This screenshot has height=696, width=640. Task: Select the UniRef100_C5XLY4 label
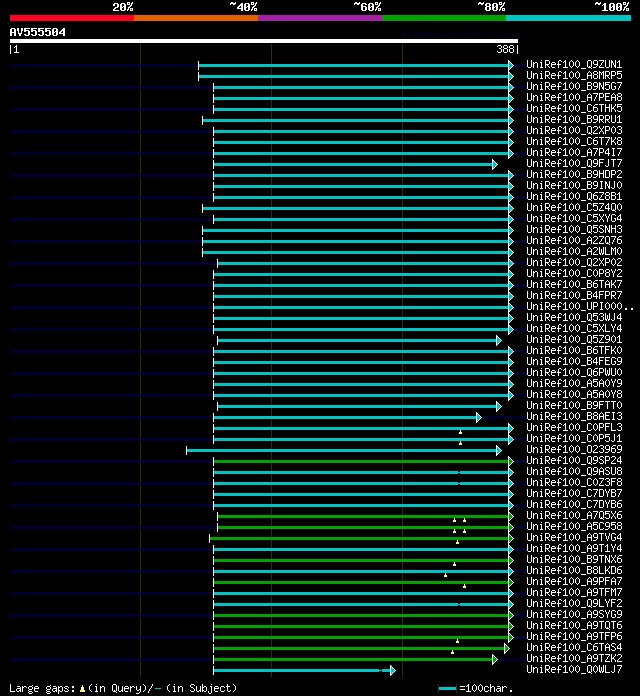[574, 328]
